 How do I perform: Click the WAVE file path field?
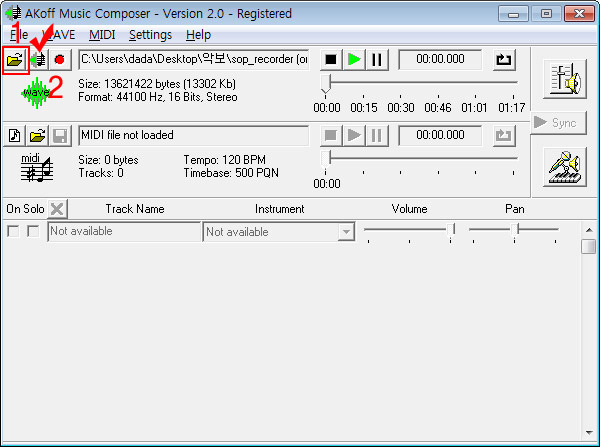point(193,59)
